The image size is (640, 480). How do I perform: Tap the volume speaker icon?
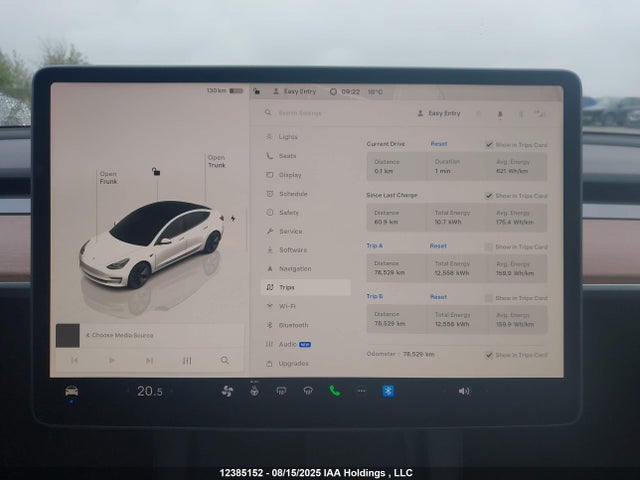pos(464,391)
